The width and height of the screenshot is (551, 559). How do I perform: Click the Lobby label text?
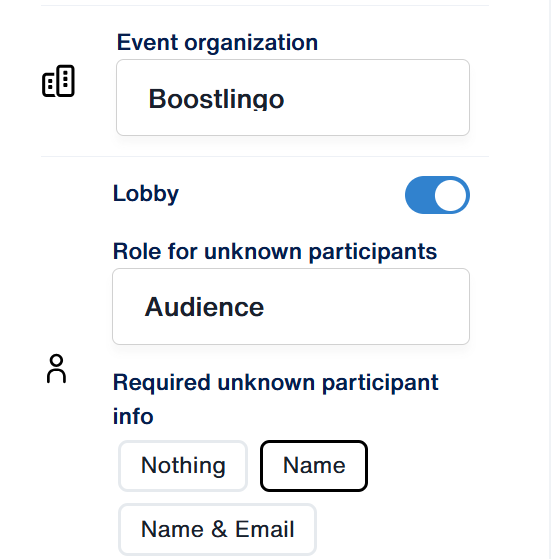pos(145,194)
